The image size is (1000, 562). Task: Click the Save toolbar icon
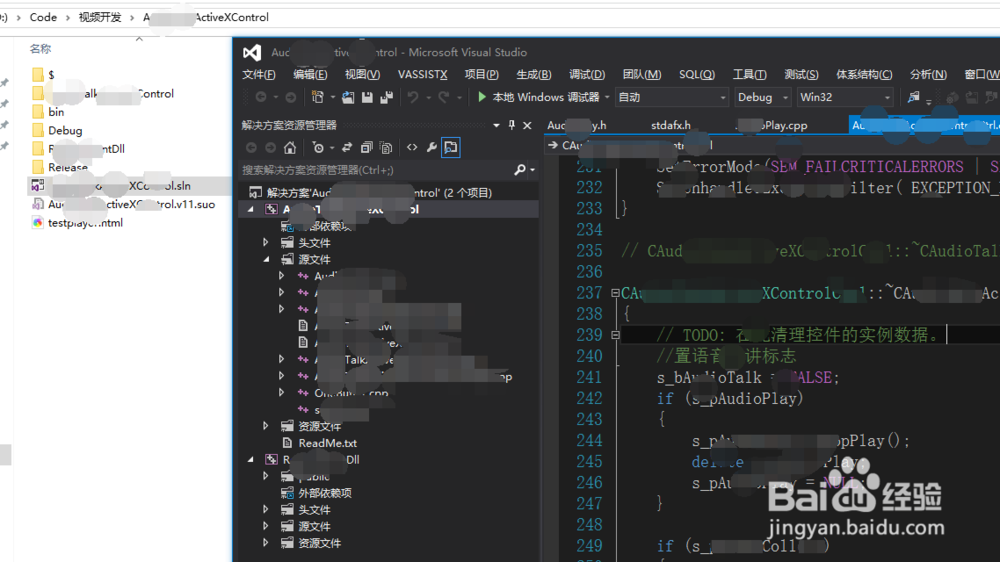[367, 97]
